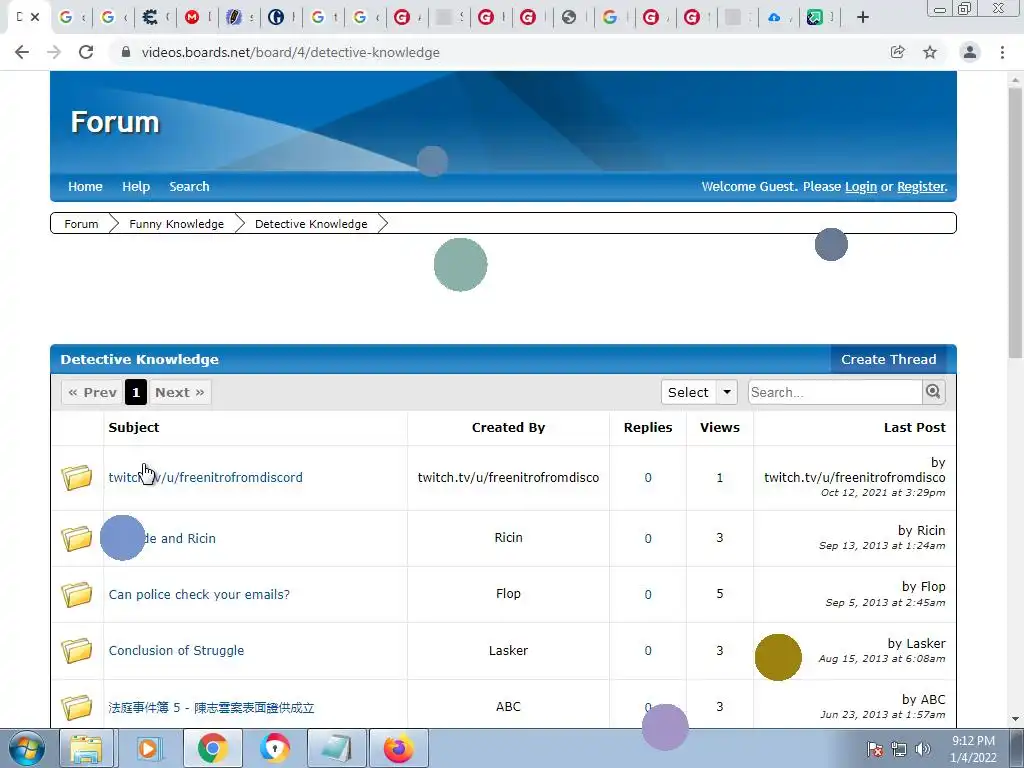Open the Chinese-titled thread by ABC
This screenshot has width=1024, height=768.
211,707
